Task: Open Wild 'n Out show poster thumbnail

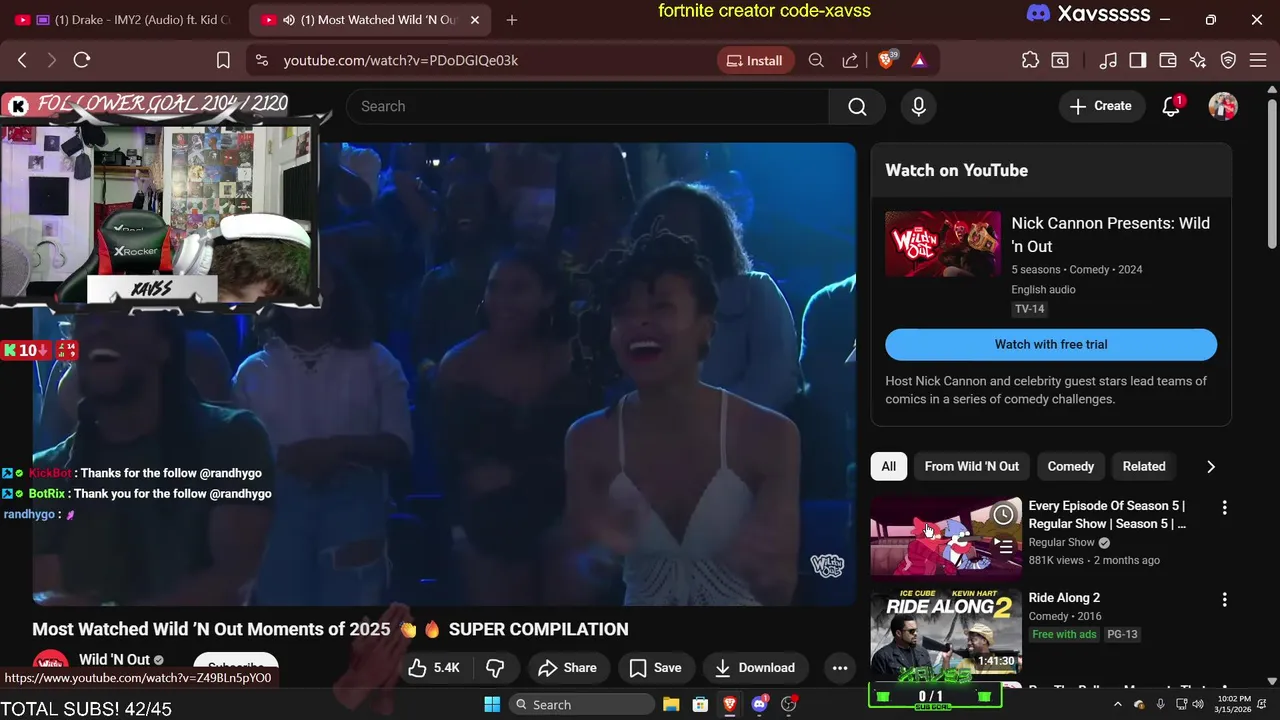Action: (942, 244)
